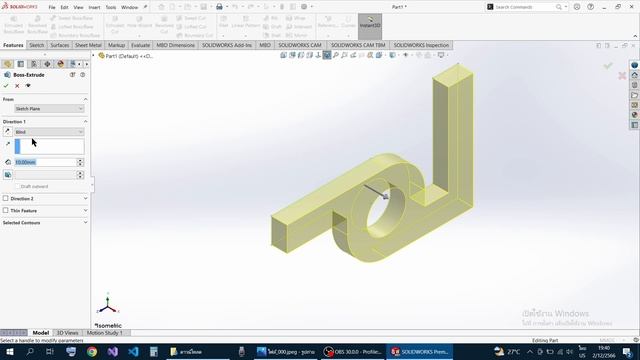
Task: Open the View menu
Action: (78, 7)
